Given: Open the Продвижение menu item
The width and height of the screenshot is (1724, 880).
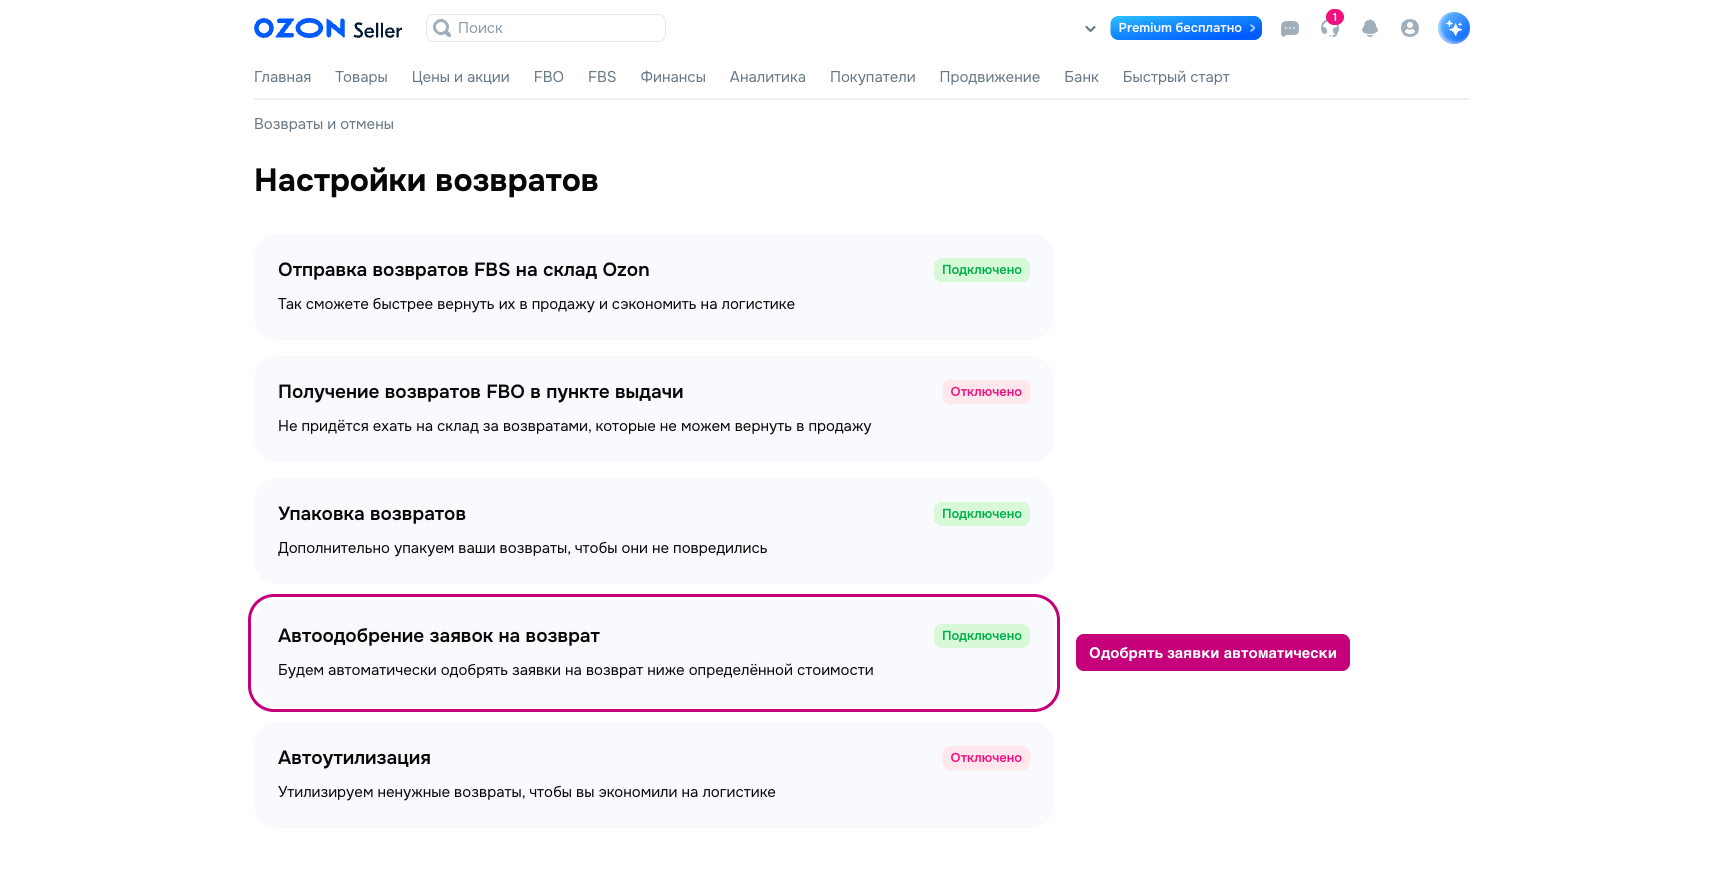Looking at the screenshot, I should (x=990, y=77).
